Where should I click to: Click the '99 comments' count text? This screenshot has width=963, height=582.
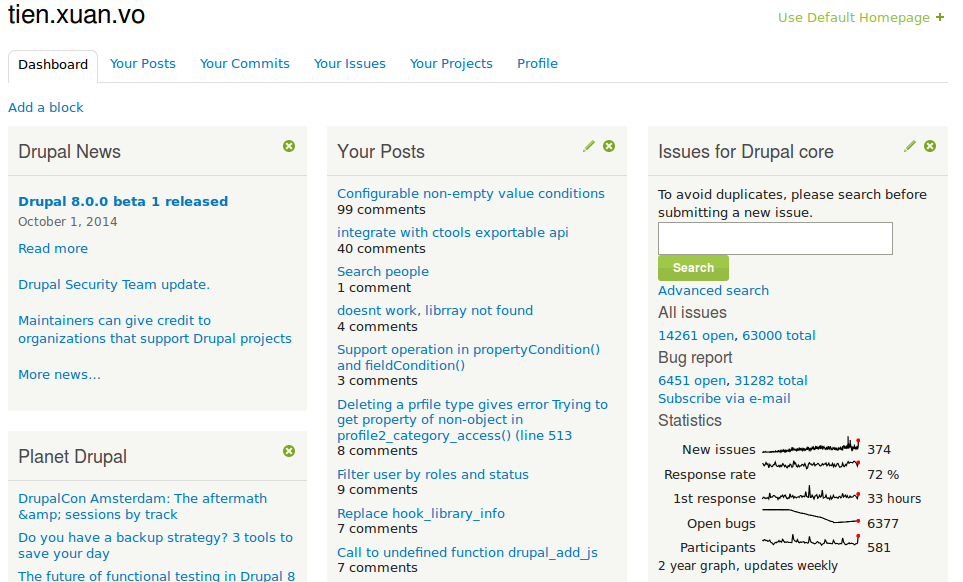[381, 210]
